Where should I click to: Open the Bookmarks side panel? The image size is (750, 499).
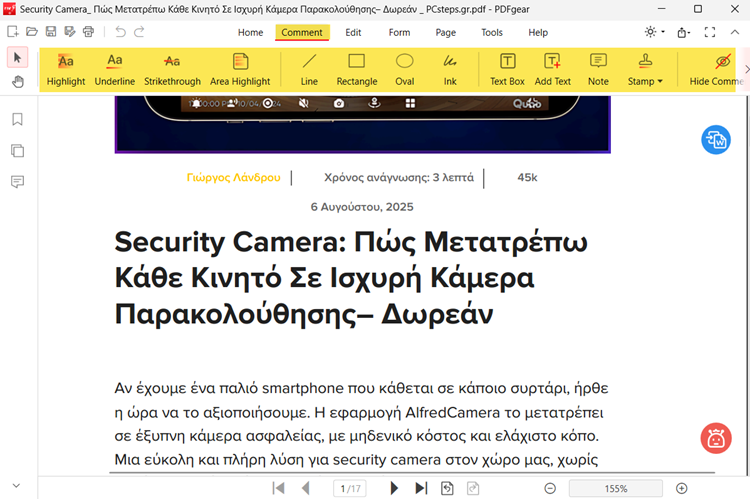click(17, 119)
